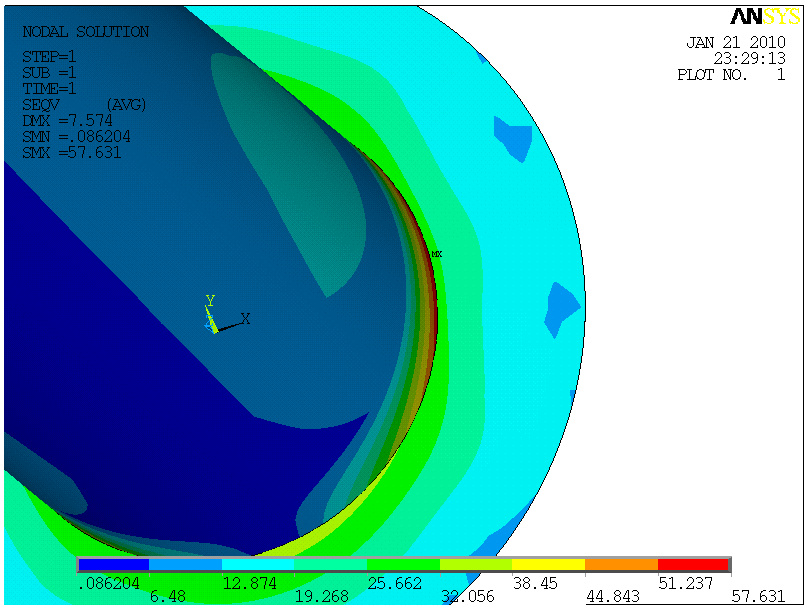The image size is (810, 610).
Task: Click the 32.056 legend value
Action: 468,597
